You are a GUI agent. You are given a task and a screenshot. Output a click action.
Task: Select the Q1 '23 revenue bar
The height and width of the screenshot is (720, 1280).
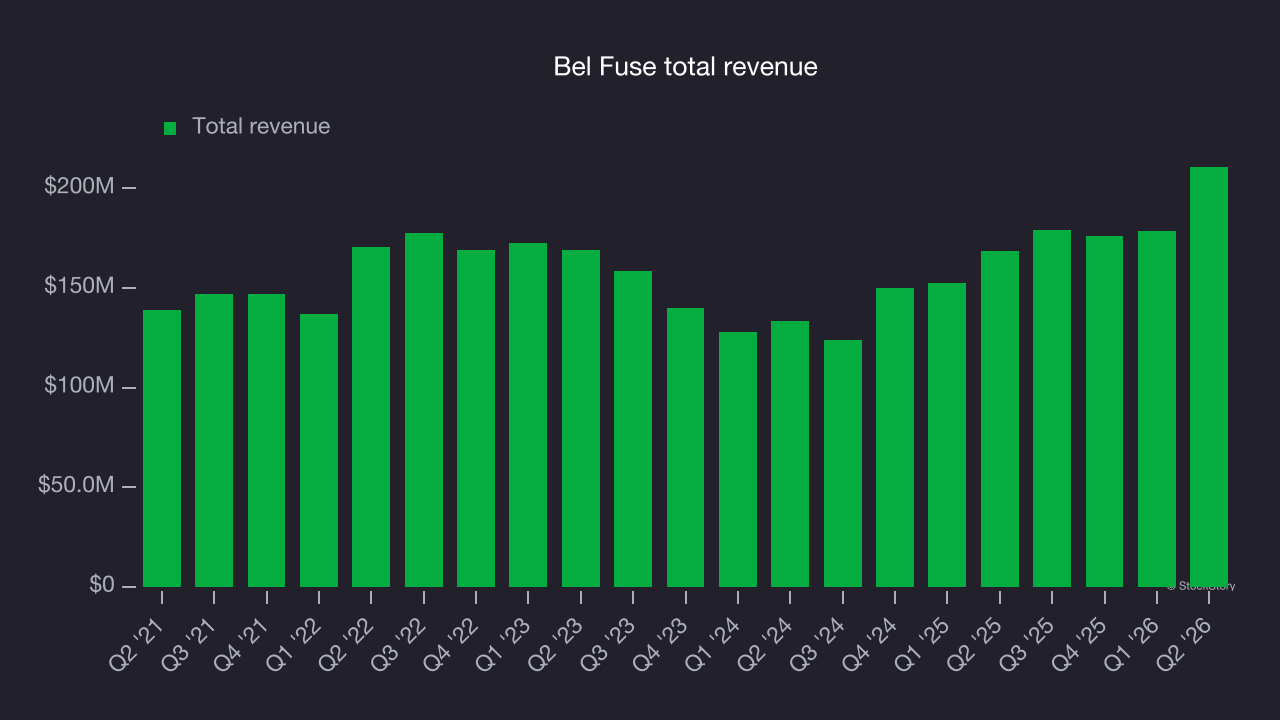[x=528, y=415]
